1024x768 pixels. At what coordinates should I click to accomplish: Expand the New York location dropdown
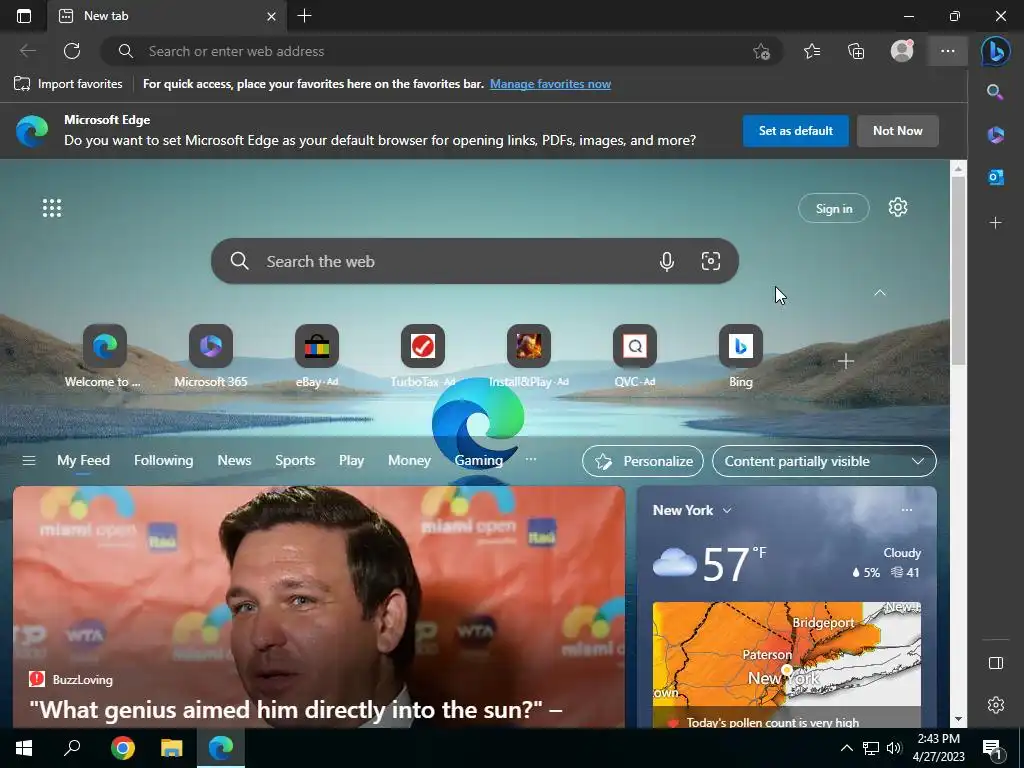tap(727, 511)
